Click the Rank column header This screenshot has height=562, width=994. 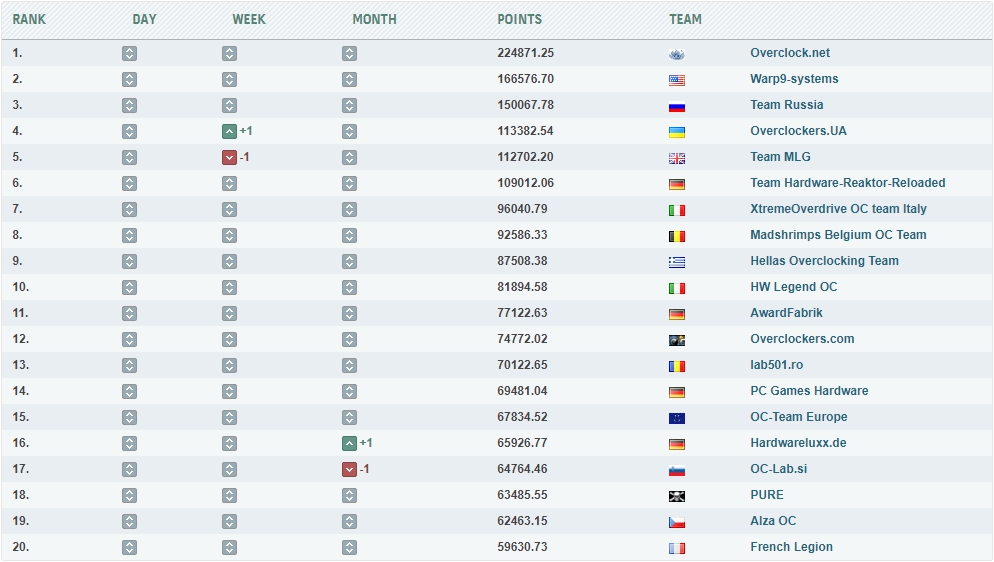[29, 19]
